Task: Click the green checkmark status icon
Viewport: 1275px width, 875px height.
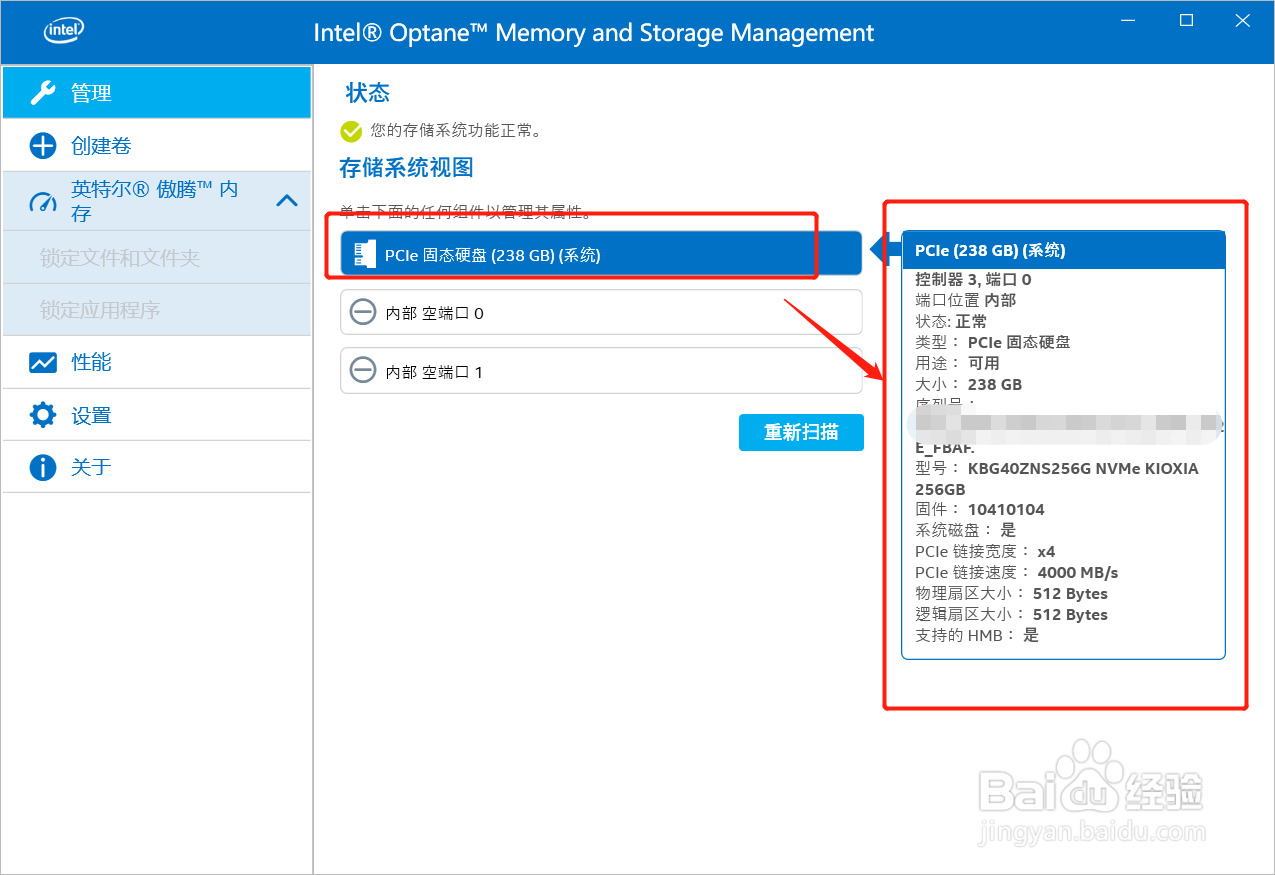Action: pos(351,131)
